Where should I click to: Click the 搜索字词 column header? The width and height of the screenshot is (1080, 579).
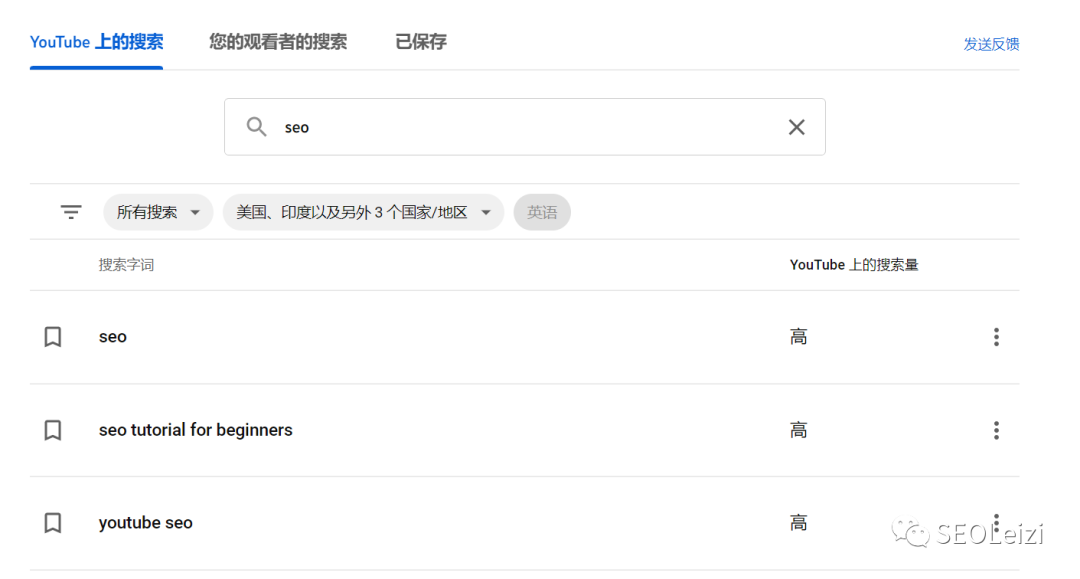[x=126, y=265]
